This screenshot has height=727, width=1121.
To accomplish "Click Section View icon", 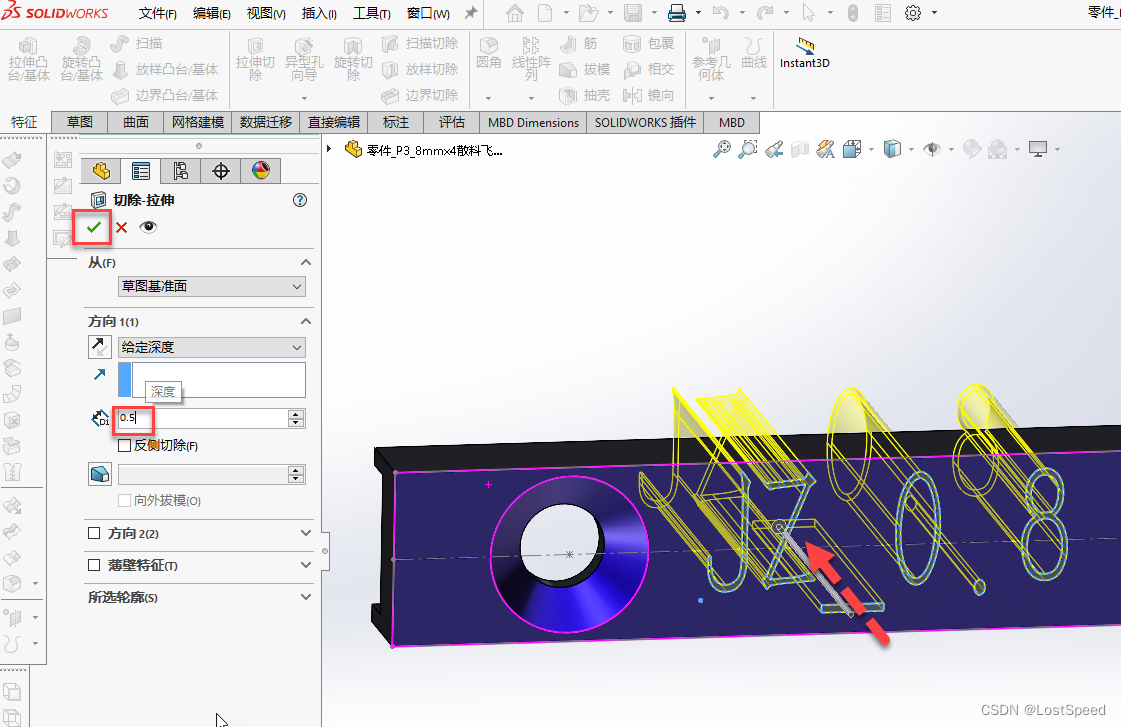I will [799, 149].
